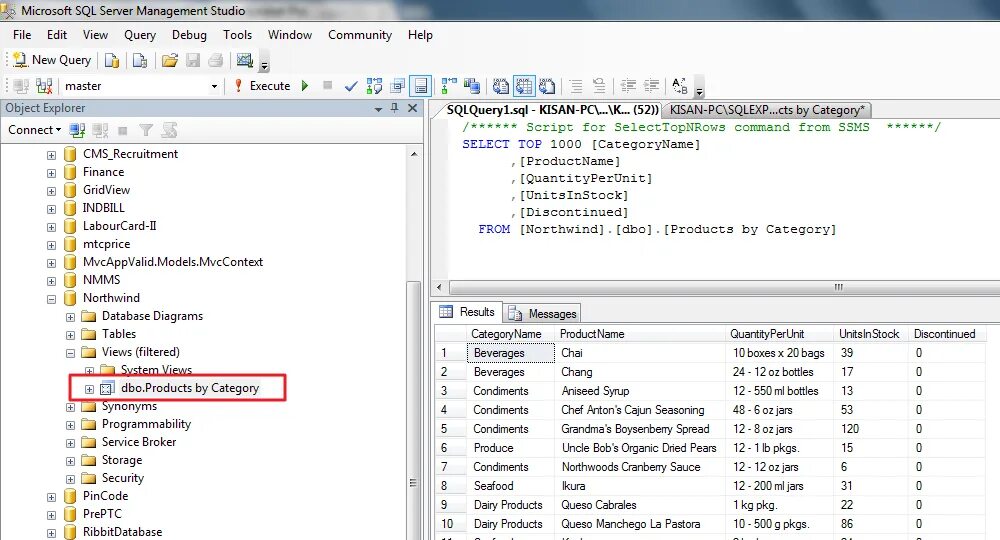
Task: Click the Print icon
Action: (x=216, y=61)
